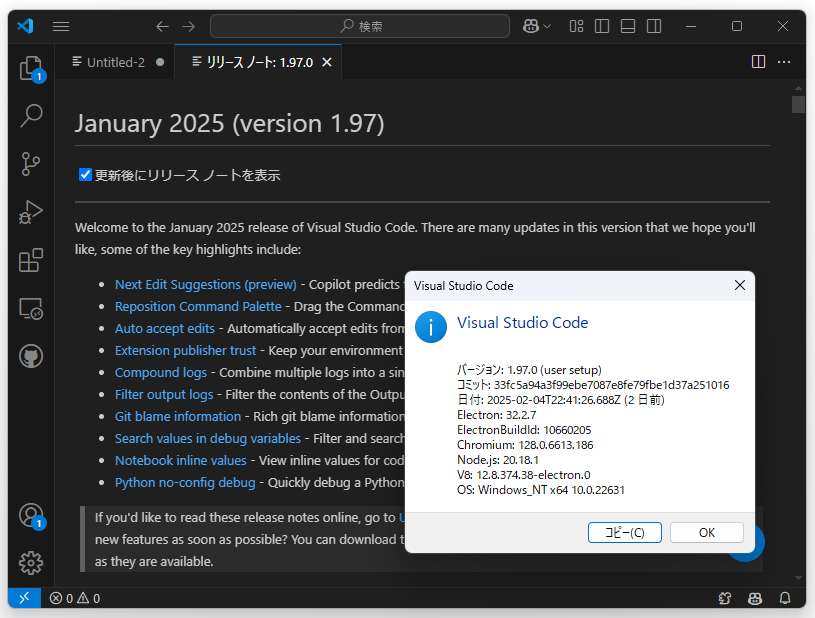Viewport: 815px width, 618px height.
Task: Toggle the primary sidebar visibility
Action: (601, 26)
